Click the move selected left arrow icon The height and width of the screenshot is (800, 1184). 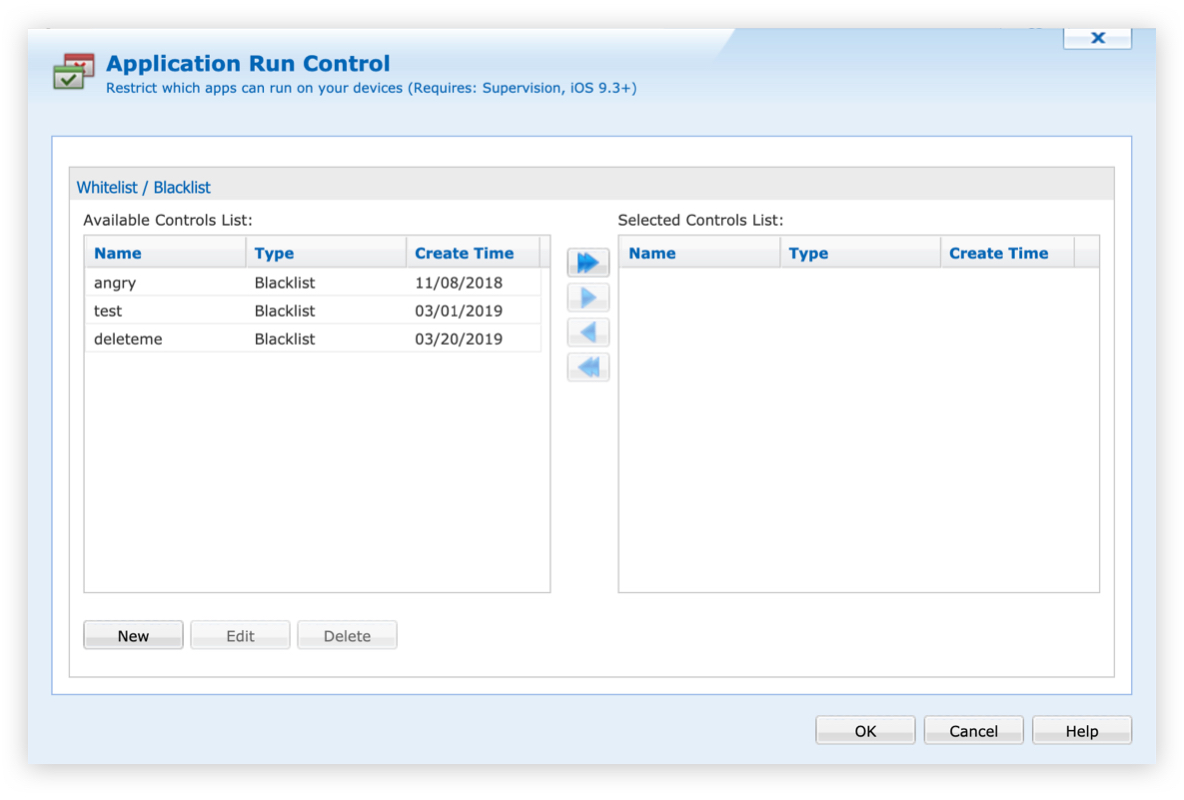[x=588, y=332]
